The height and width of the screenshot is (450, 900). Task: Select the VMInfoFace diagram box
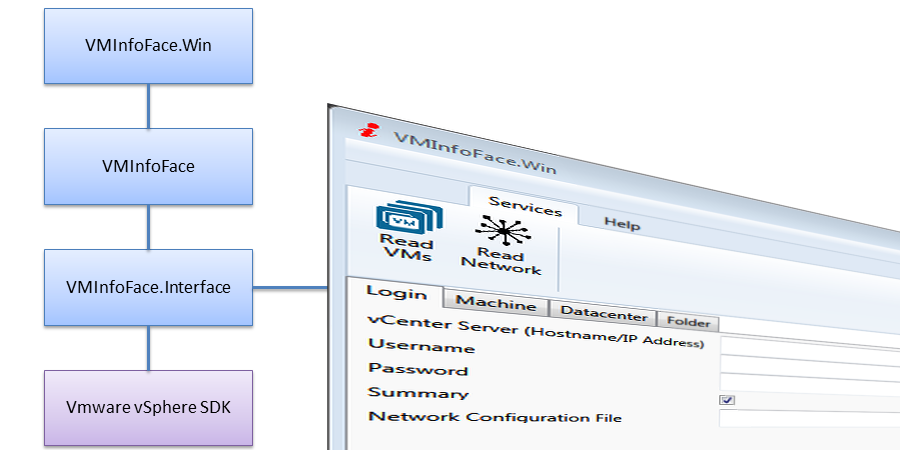click(x=148, y=166)
